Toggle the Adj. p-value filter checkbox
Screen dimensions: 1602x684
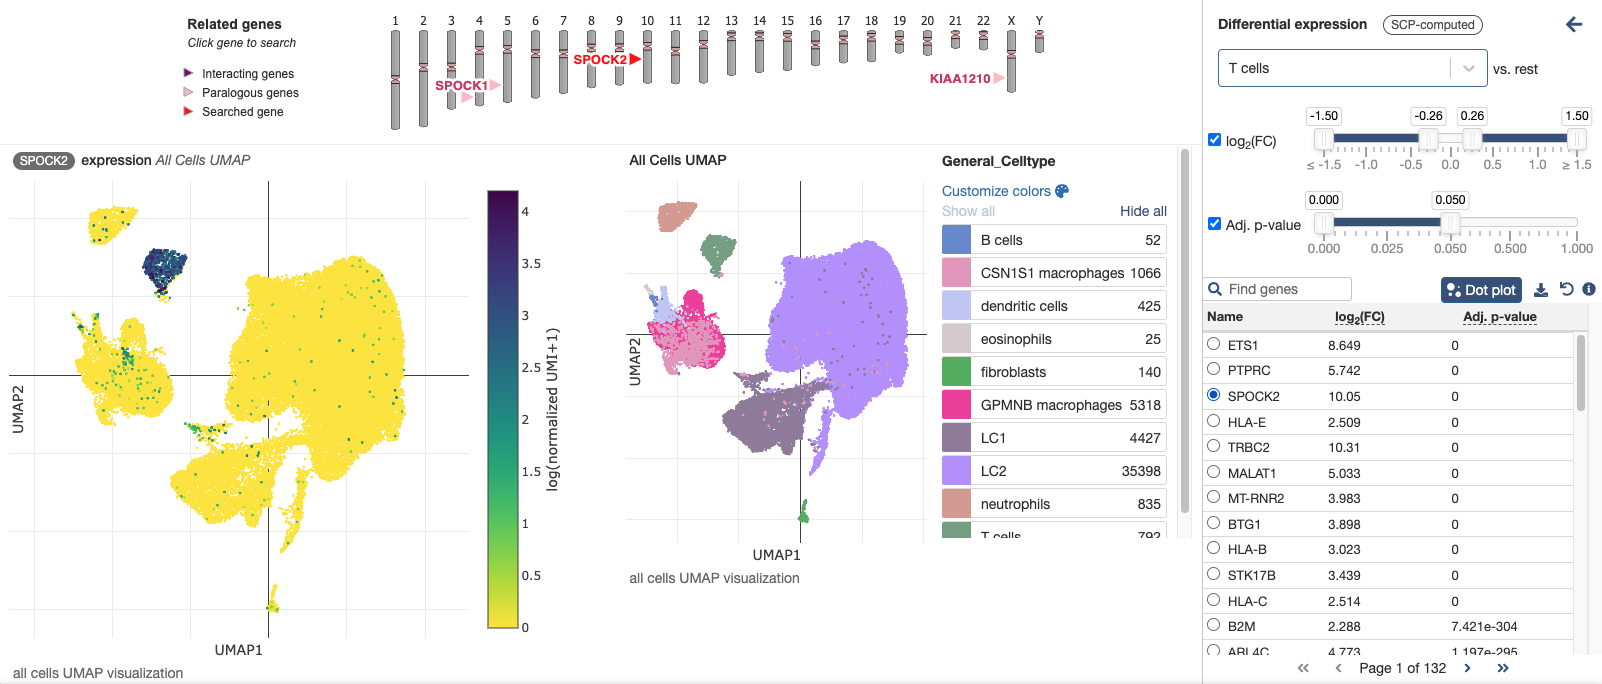(1215, 224)
